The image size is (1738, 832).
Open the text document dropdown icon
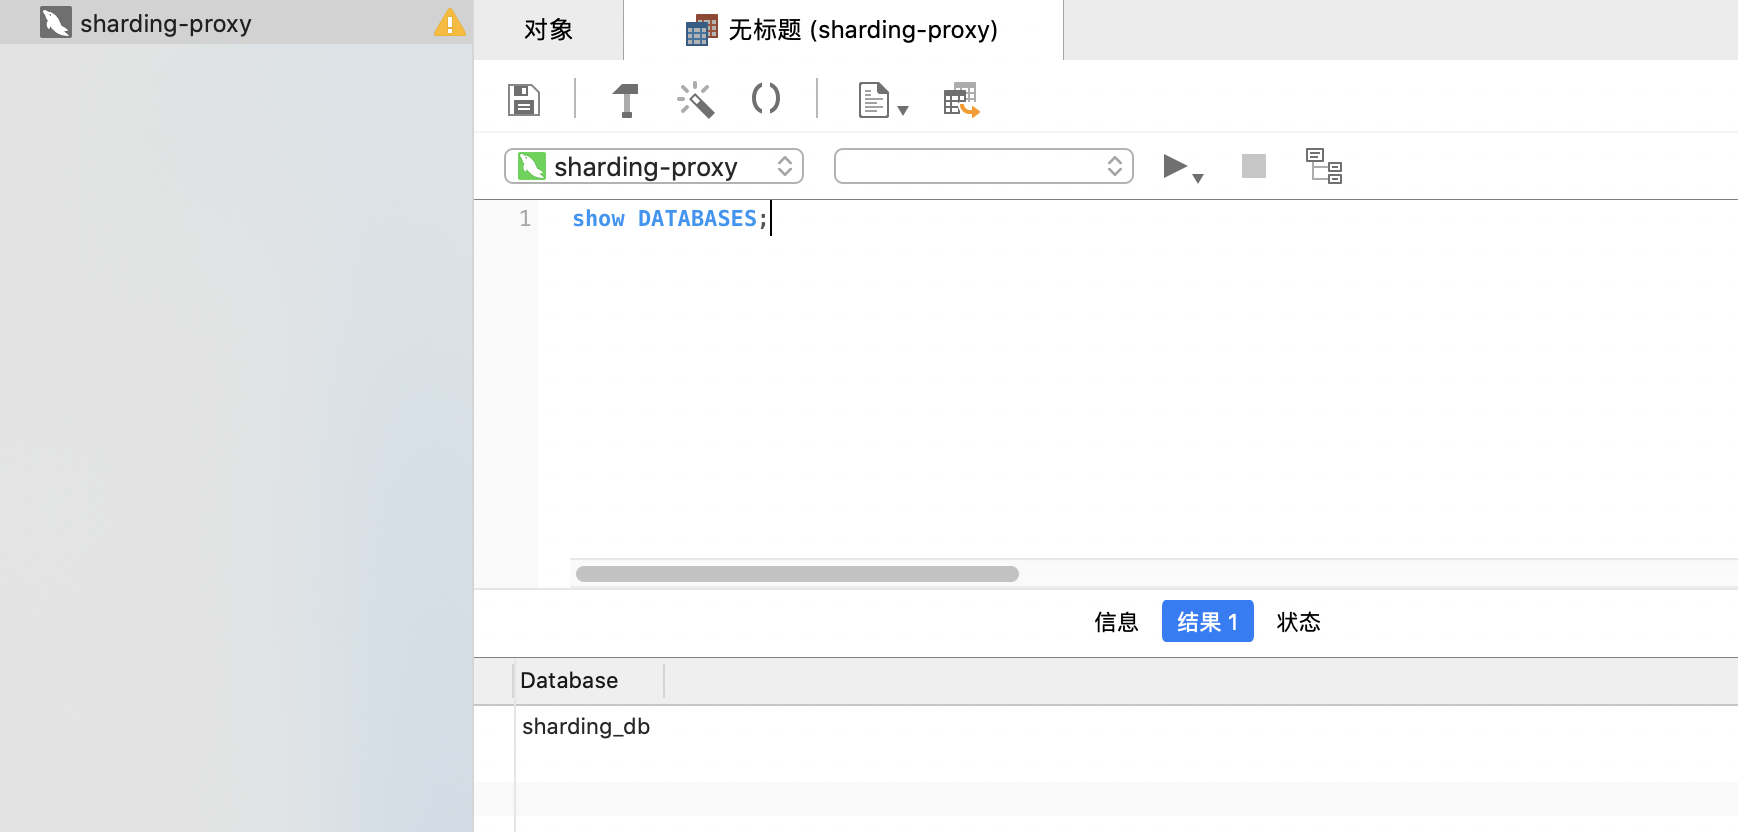pos(882,100)
